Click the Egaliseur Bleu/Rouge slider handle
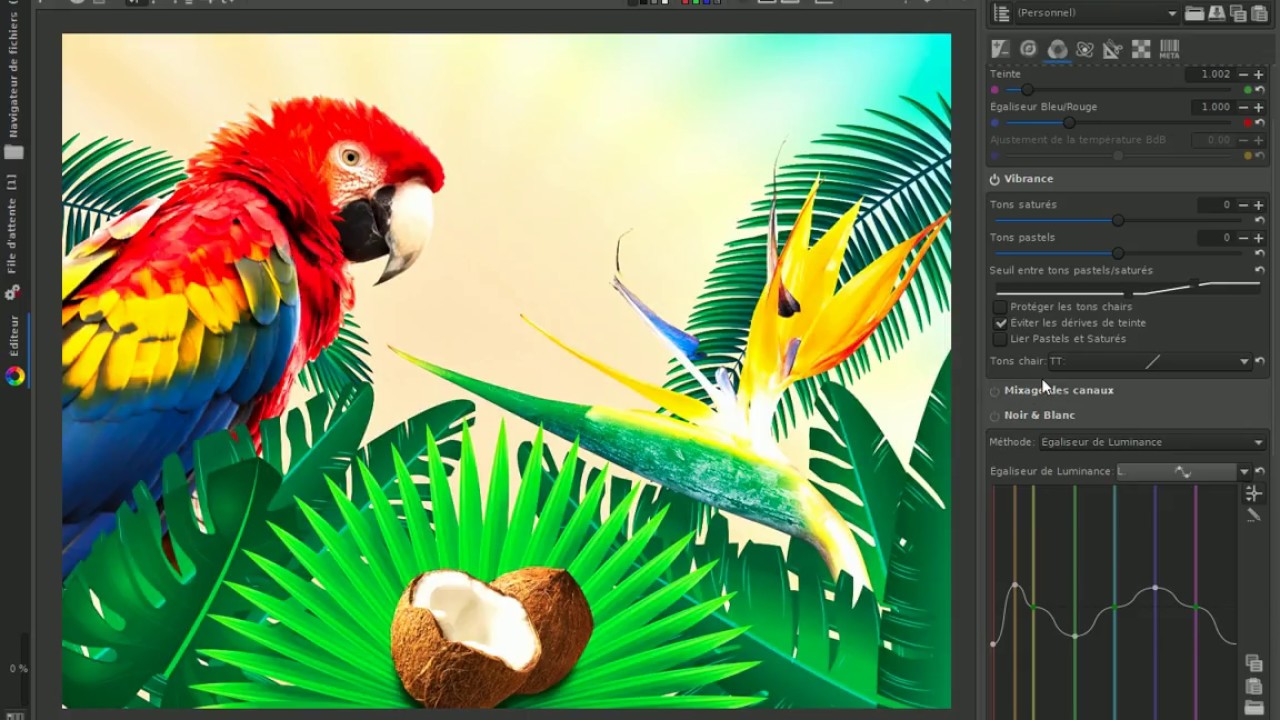This screenshot has width=1280, height=720. click(1069, 123)
